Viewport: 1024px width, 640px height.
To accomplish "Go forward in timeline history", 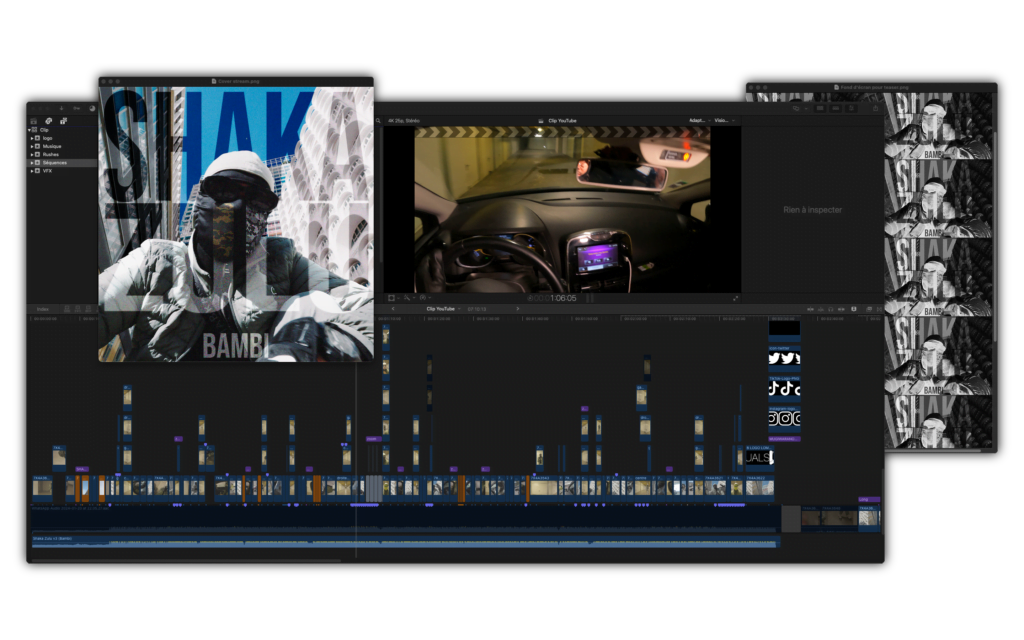I will click(x=518, y=309).
